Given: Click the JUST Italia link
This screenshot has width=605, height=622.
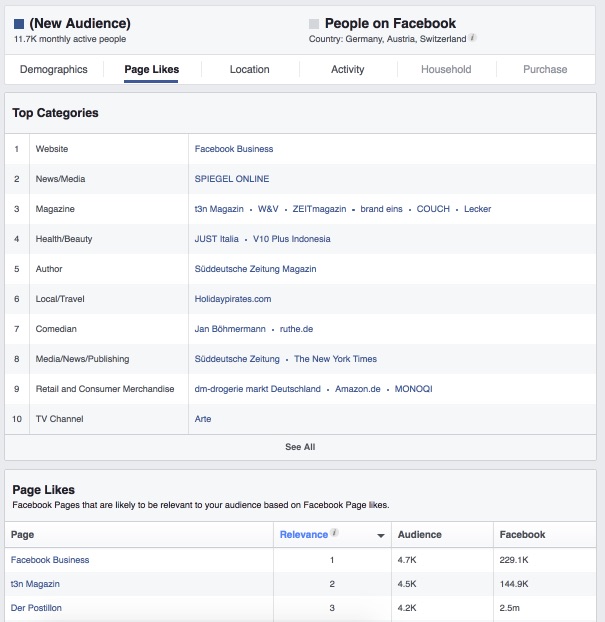Looking at the screenshot, I should [x=217, y=239].
